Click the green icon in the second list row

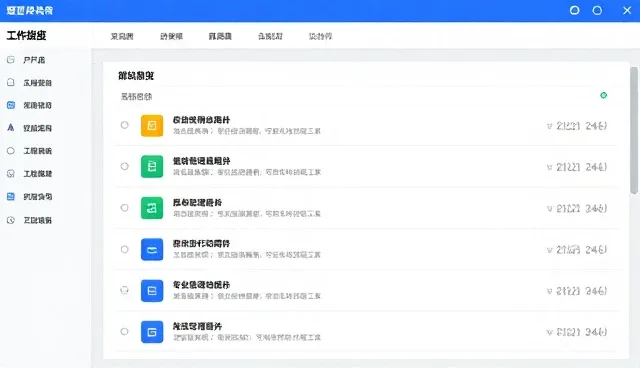click(152, 166)
